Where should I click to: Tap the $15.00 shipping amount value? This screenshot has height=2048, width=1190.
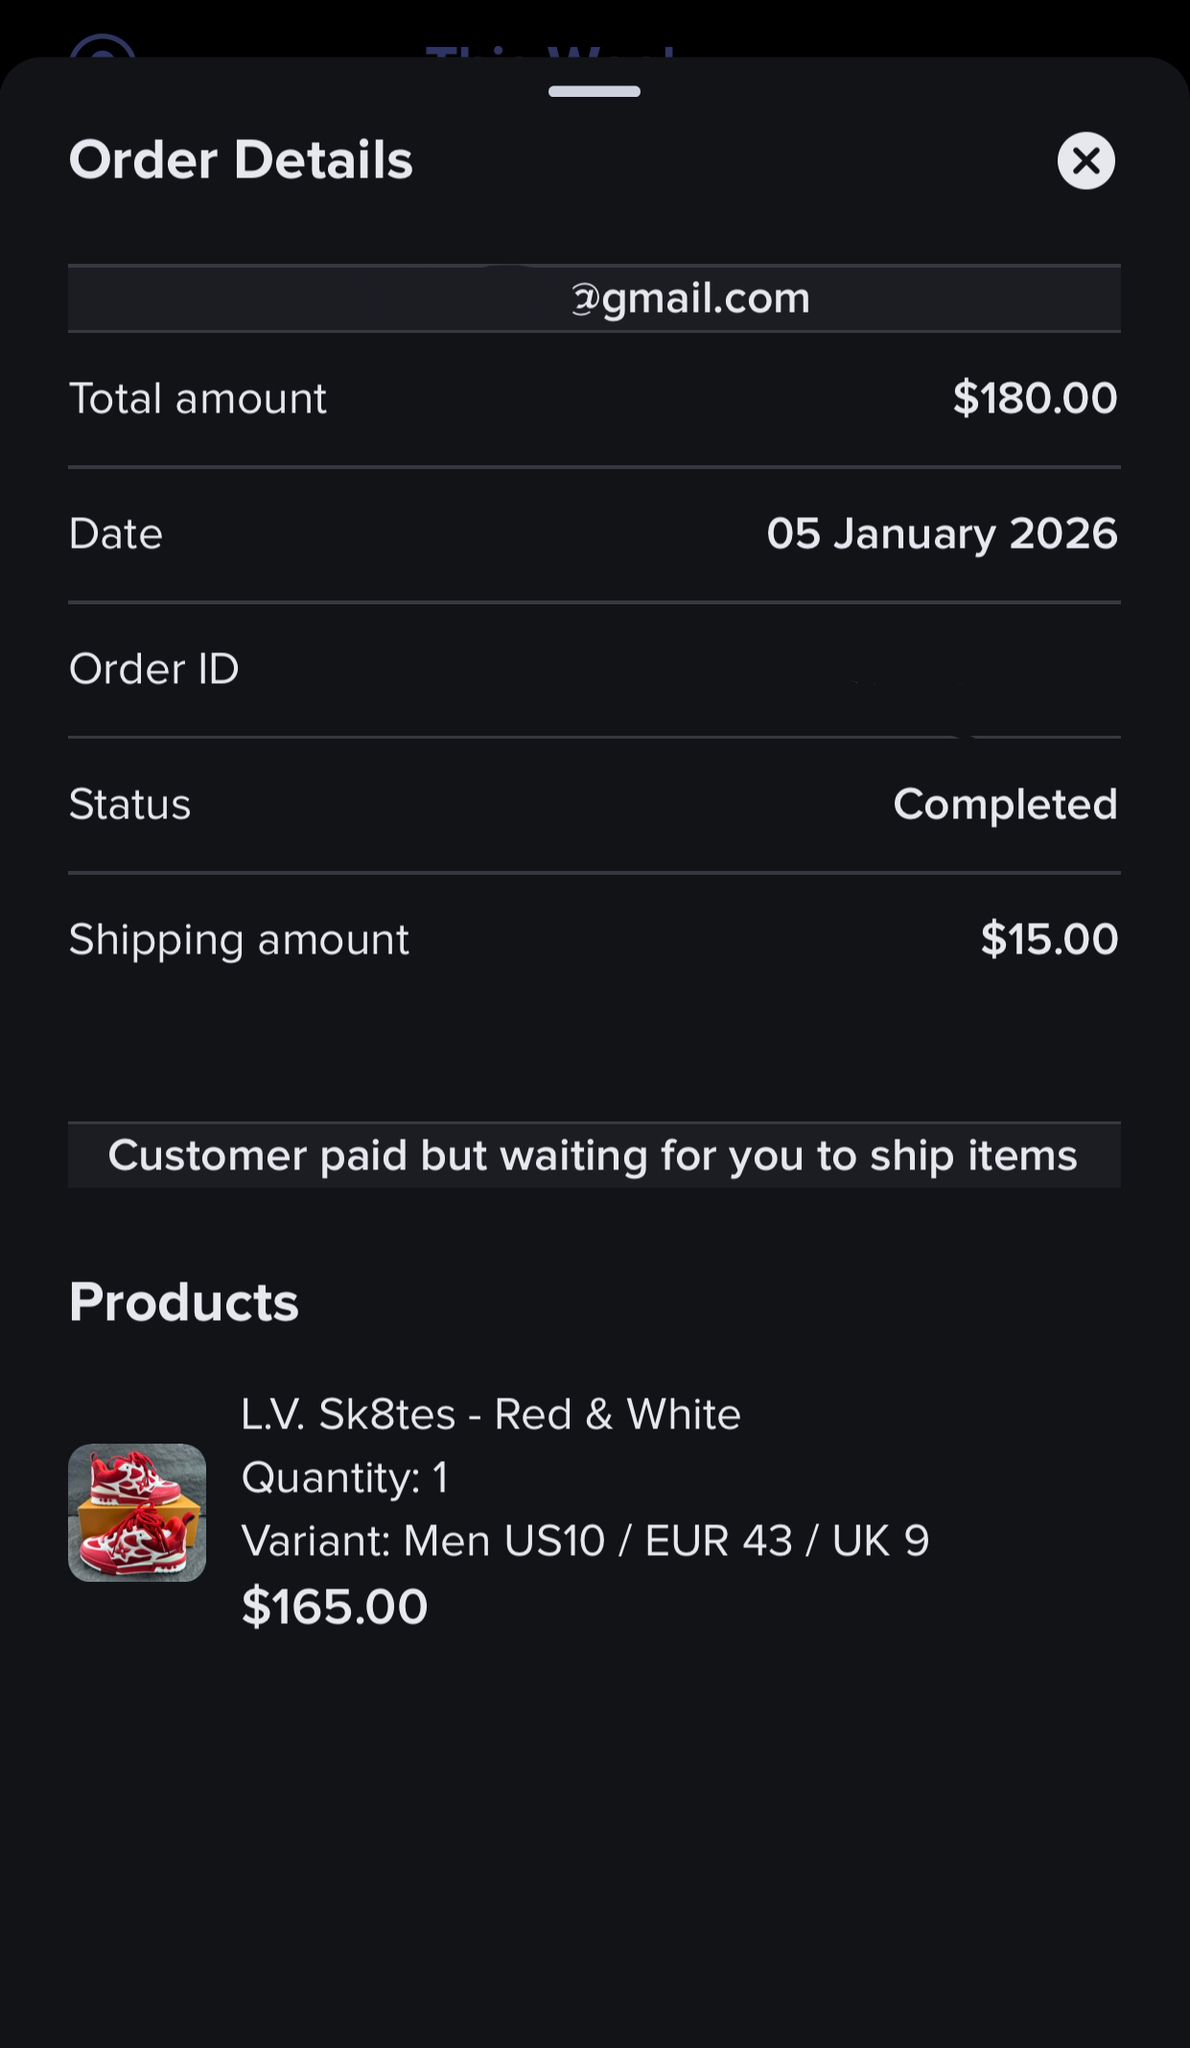tap(1048, 939)
